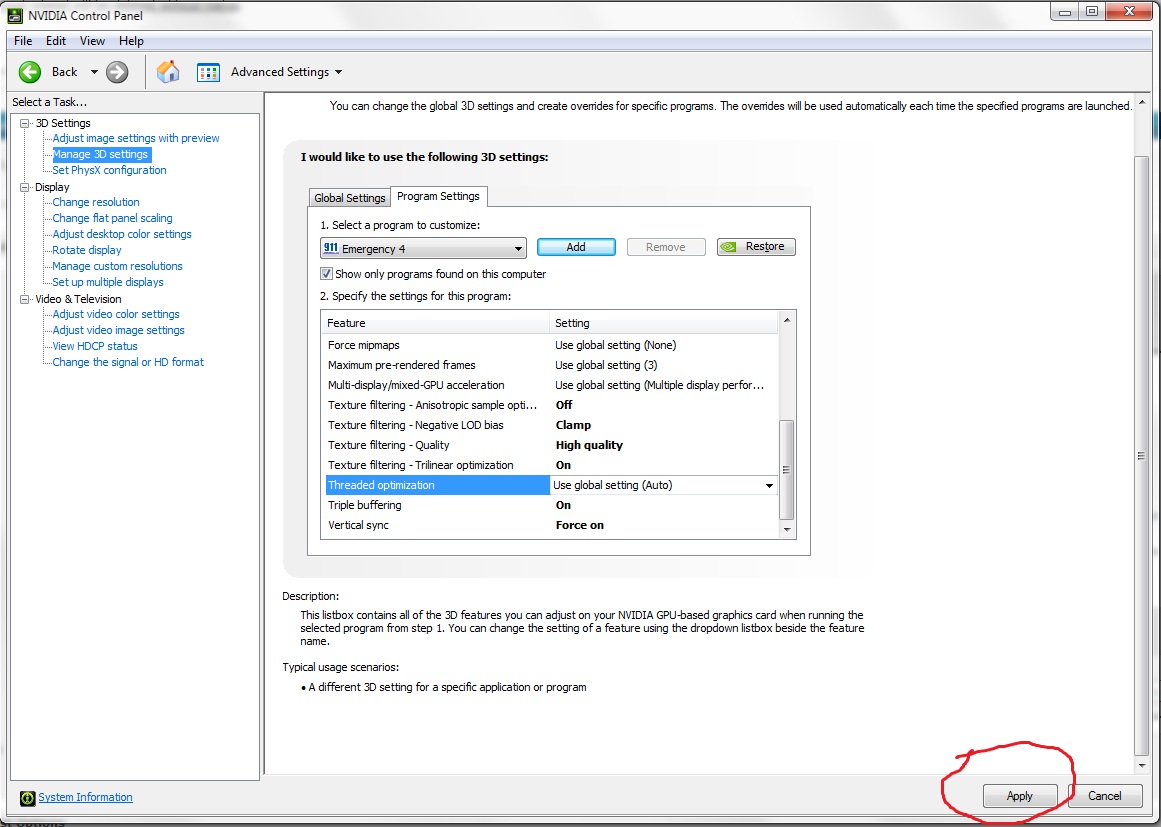Viewport: 1161px width, 827px height.
Task: Click the System Information icon
Action: coord(27,797)
